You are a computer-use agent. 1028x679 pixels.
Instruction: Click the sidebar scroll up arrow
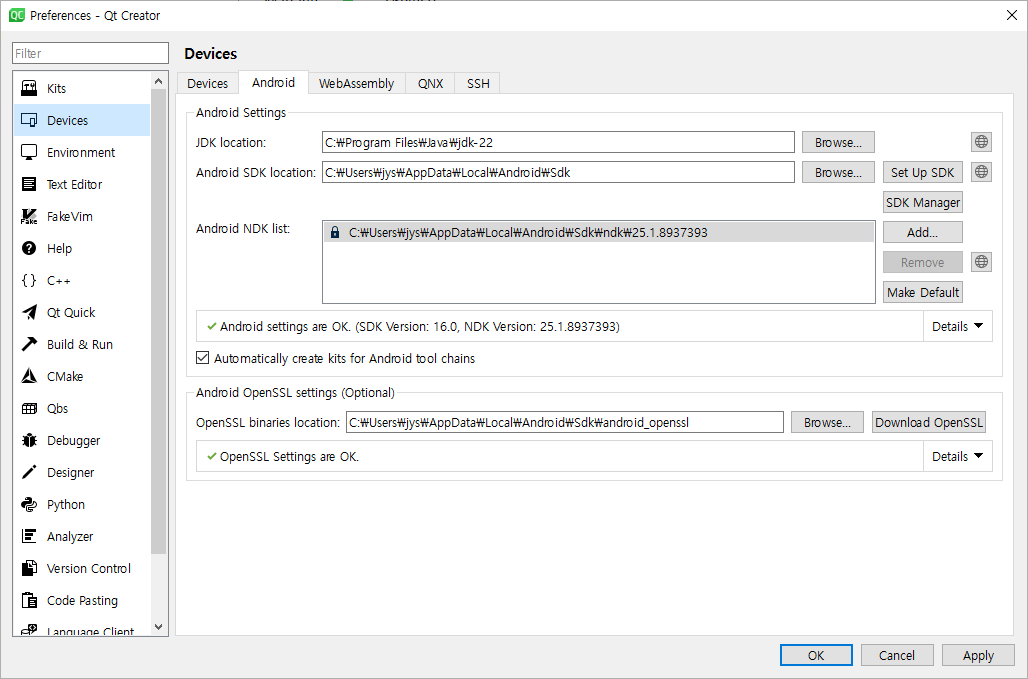point(158,81)
